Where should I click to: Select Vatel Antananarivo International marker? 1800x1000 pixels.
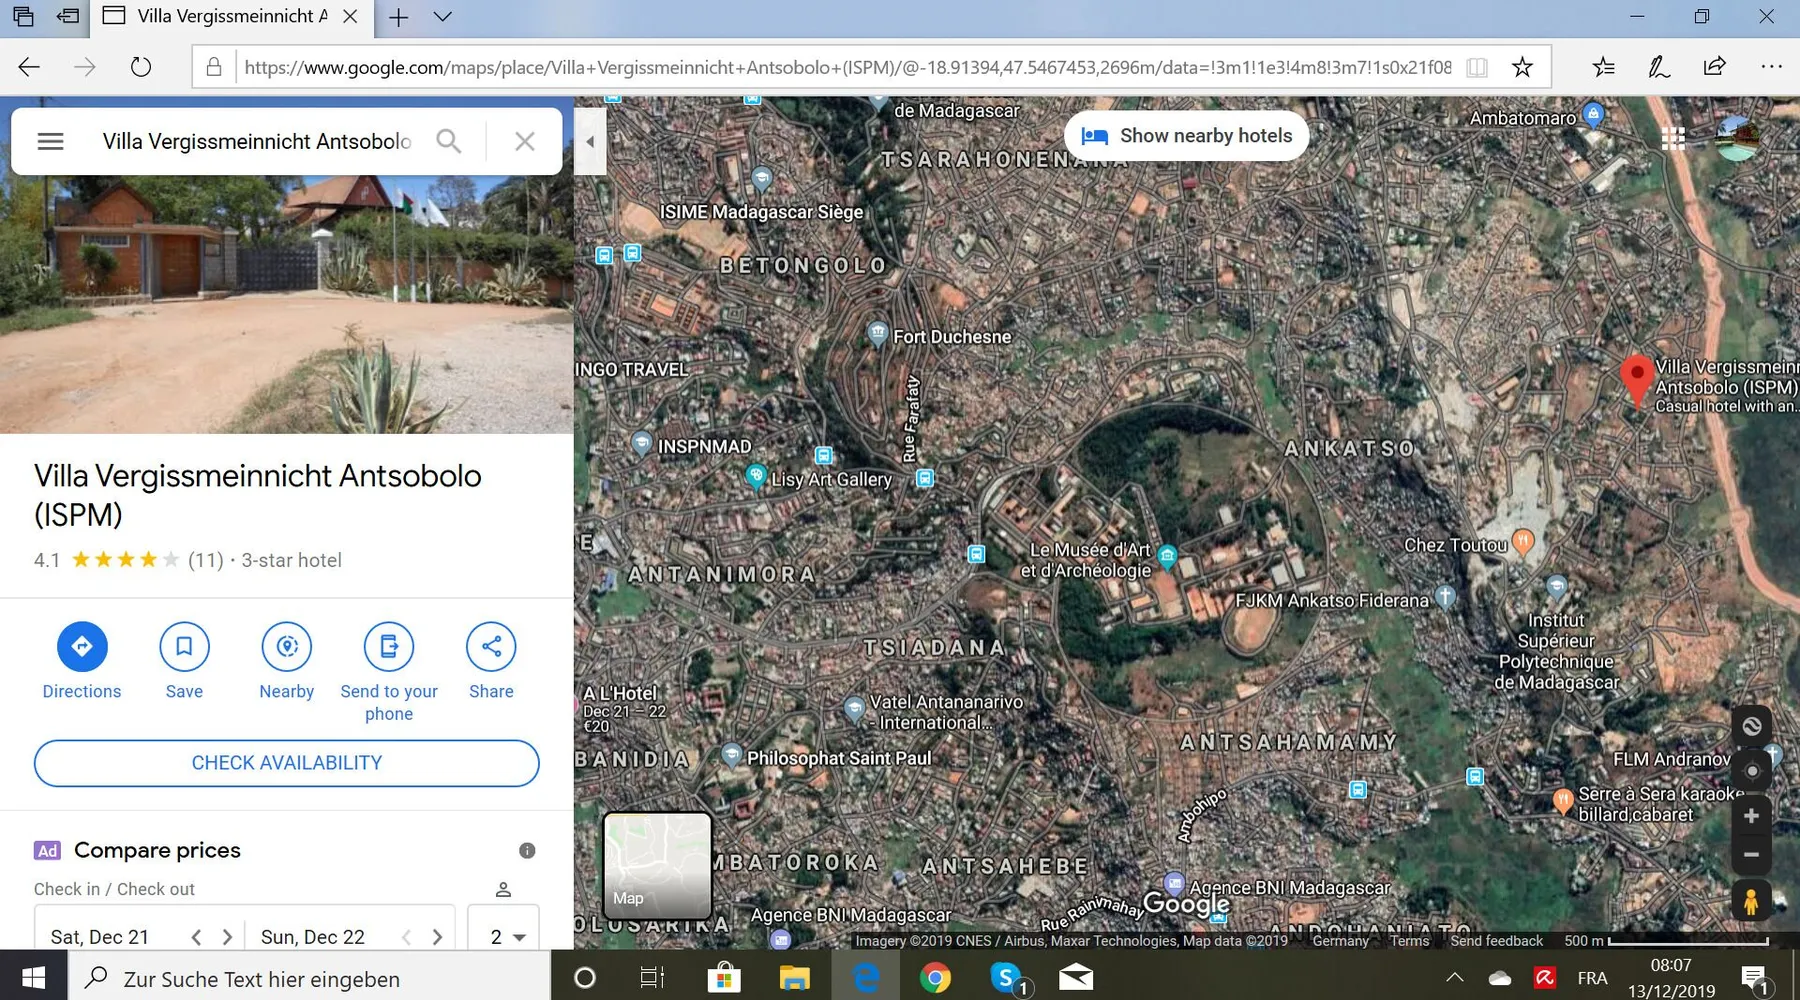click(854, 709)
